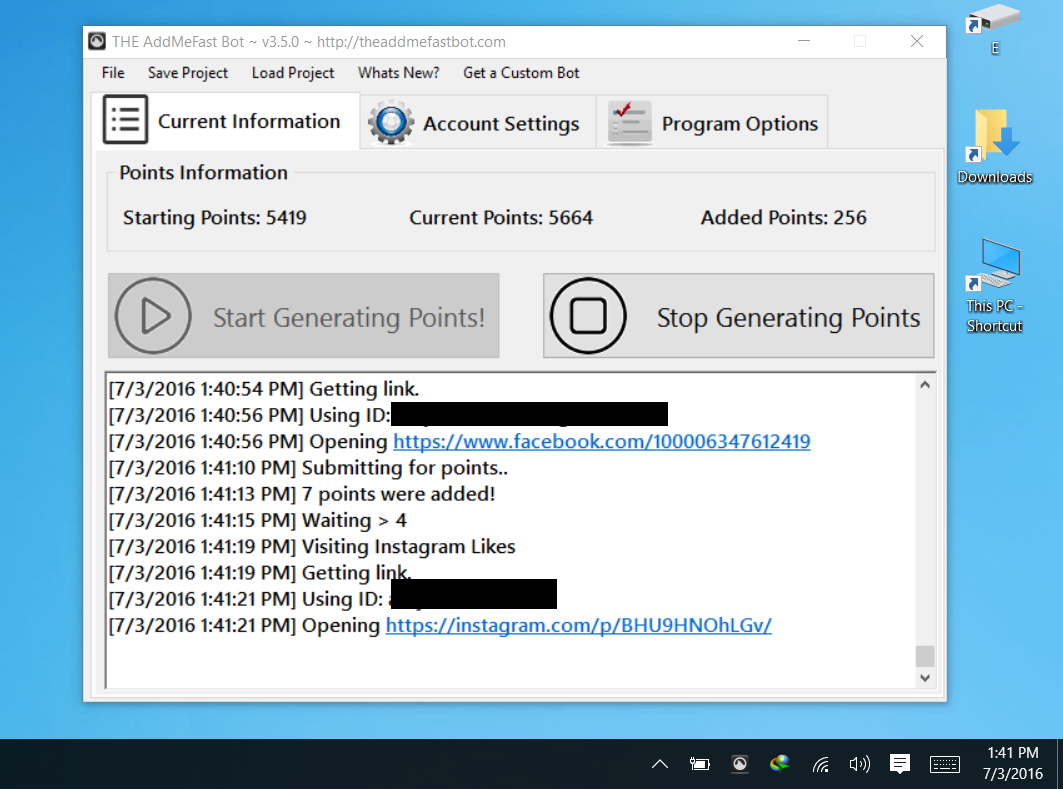Click the Wi-Fi network tray icon
This screenshot has width=1063, height=789.
[x=820, y=765]
